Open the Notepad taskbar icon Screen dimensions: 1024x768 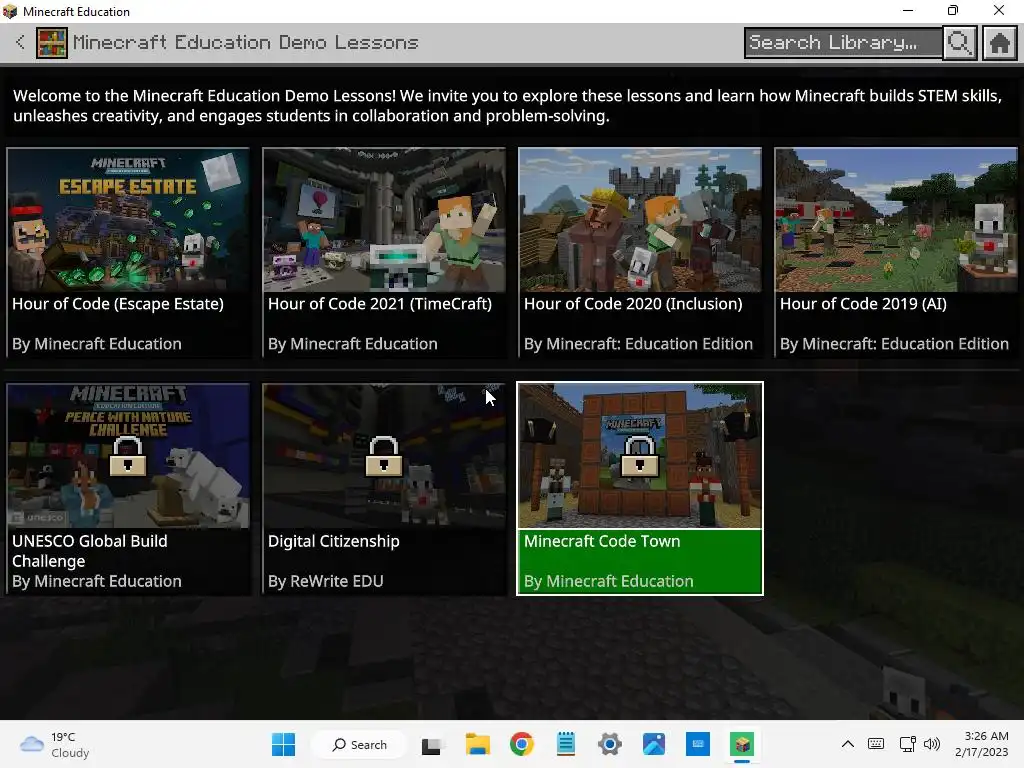566,744
